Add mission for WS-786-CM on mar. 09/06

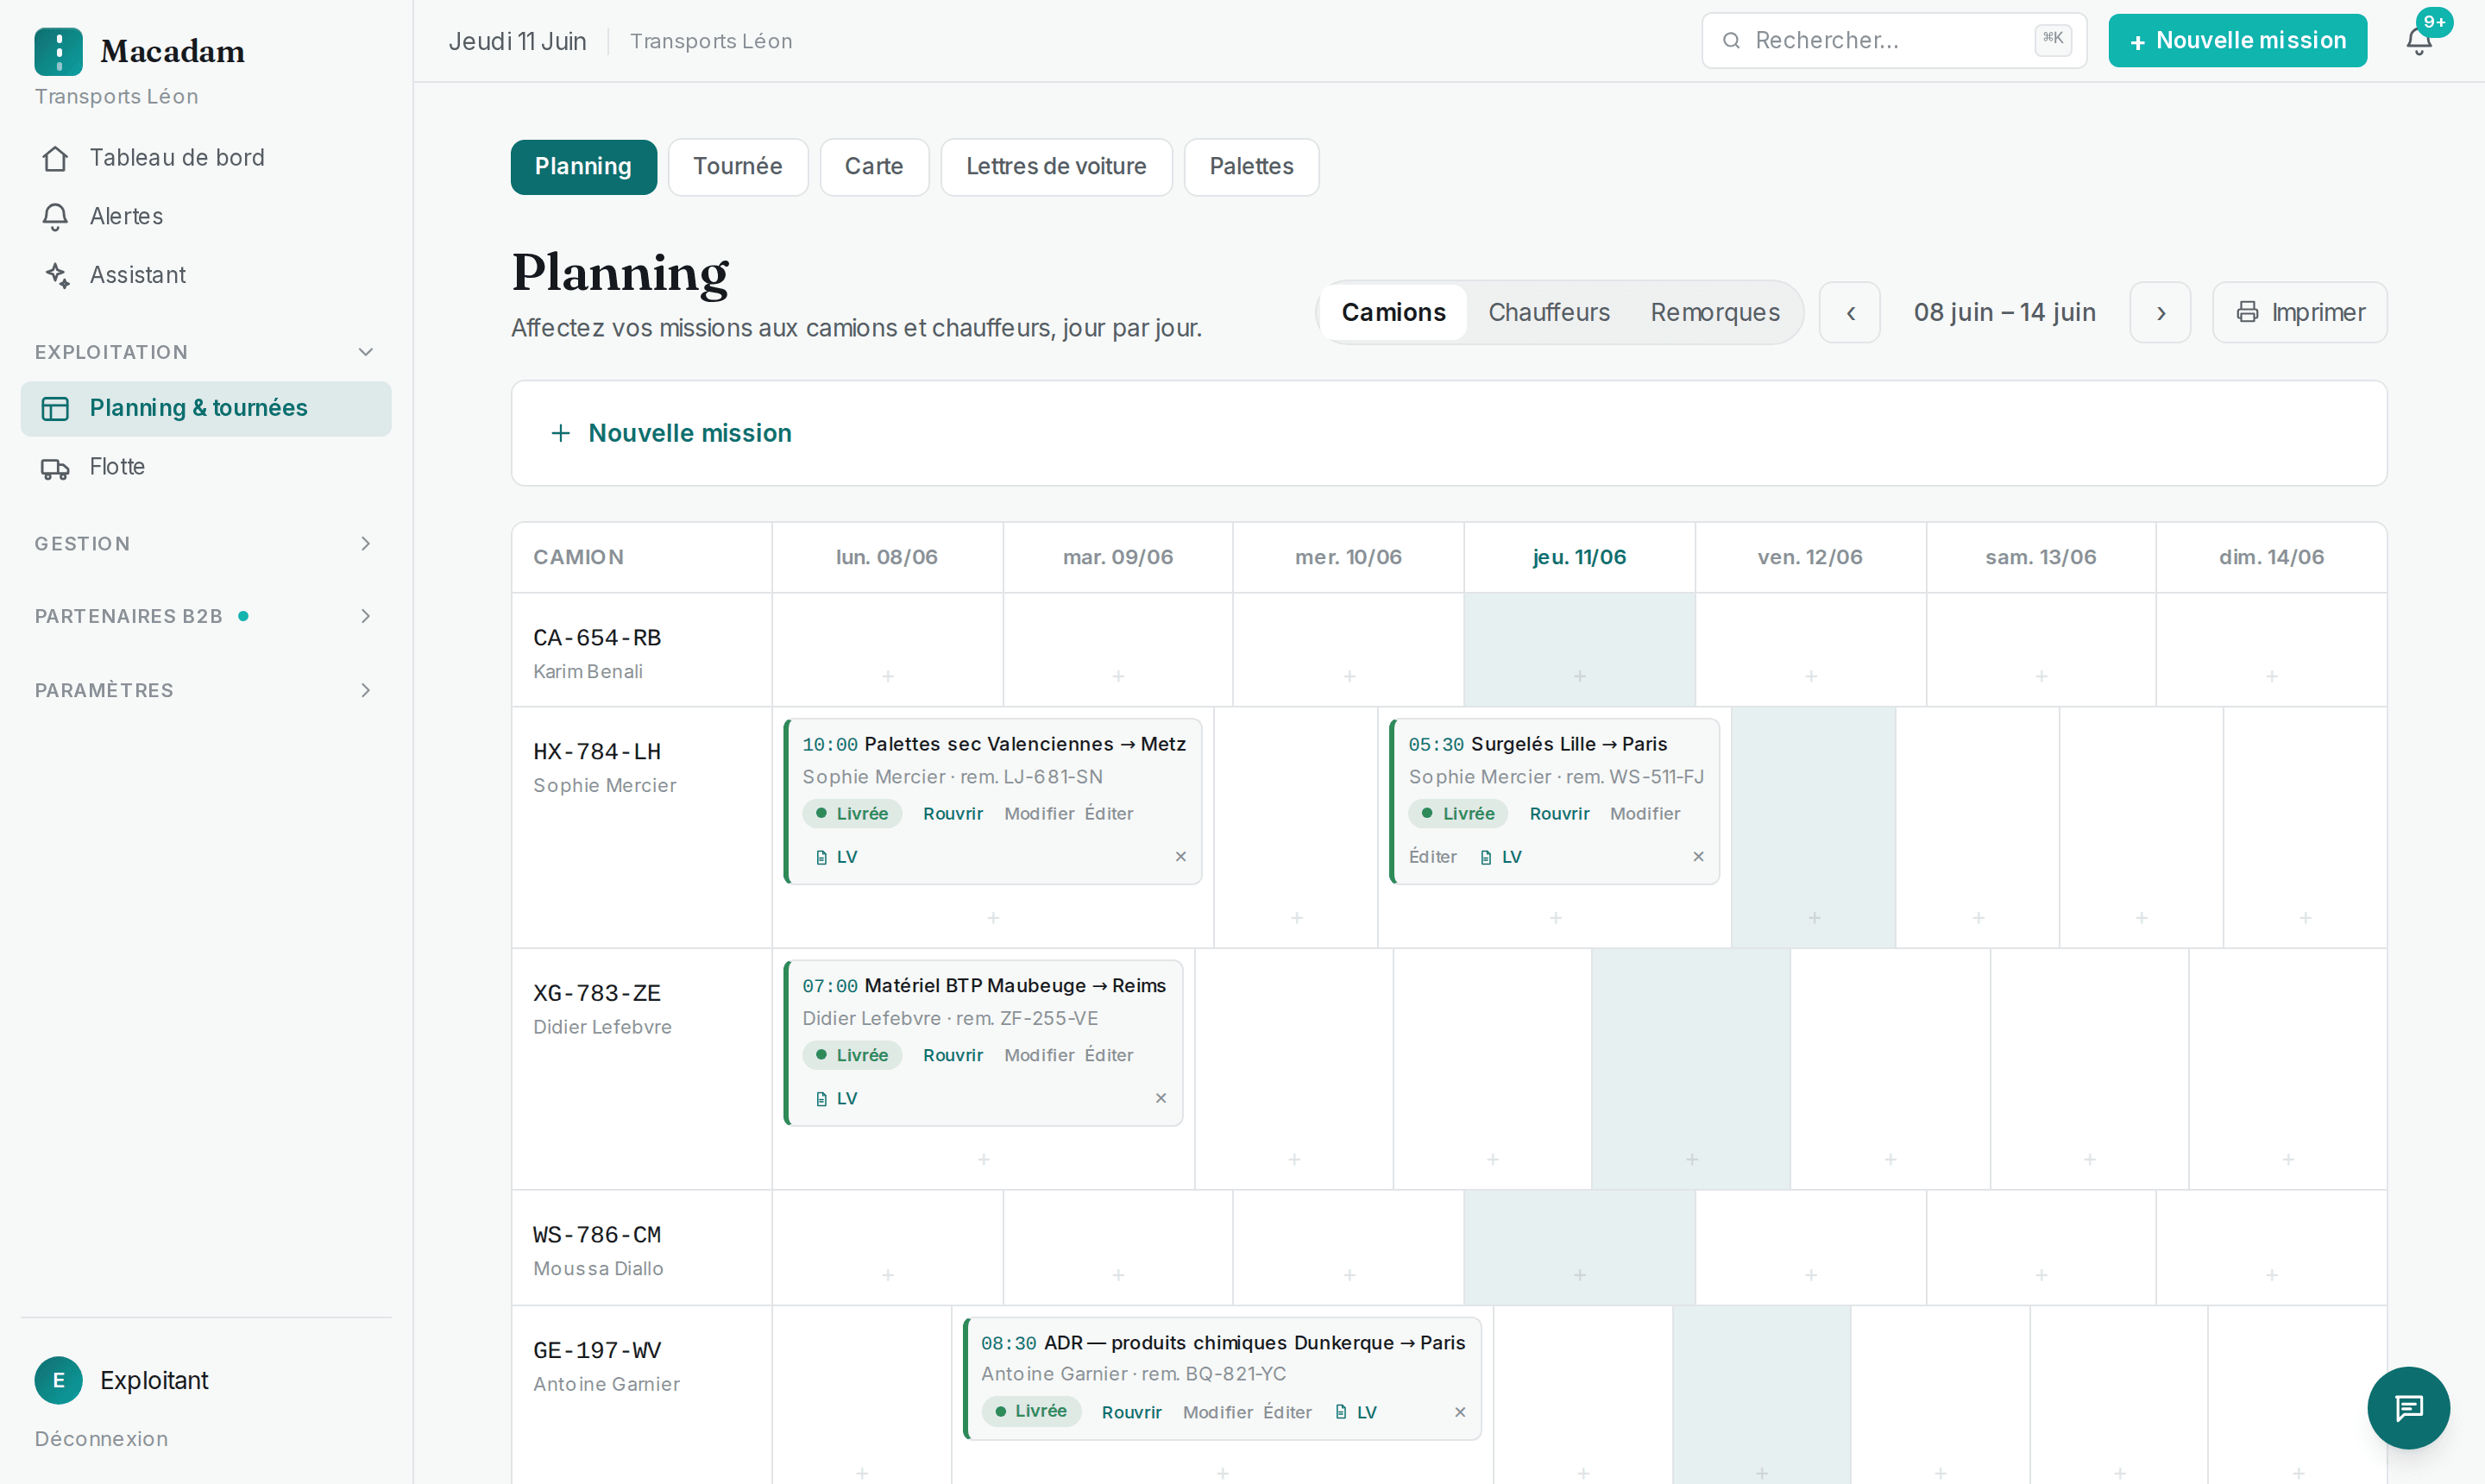1118,1275
